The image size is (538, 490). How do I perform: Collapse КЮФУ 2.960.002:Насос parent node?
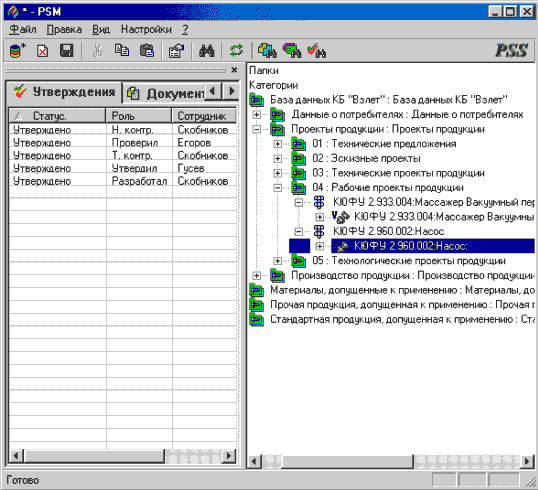click(x=299, y=232)
